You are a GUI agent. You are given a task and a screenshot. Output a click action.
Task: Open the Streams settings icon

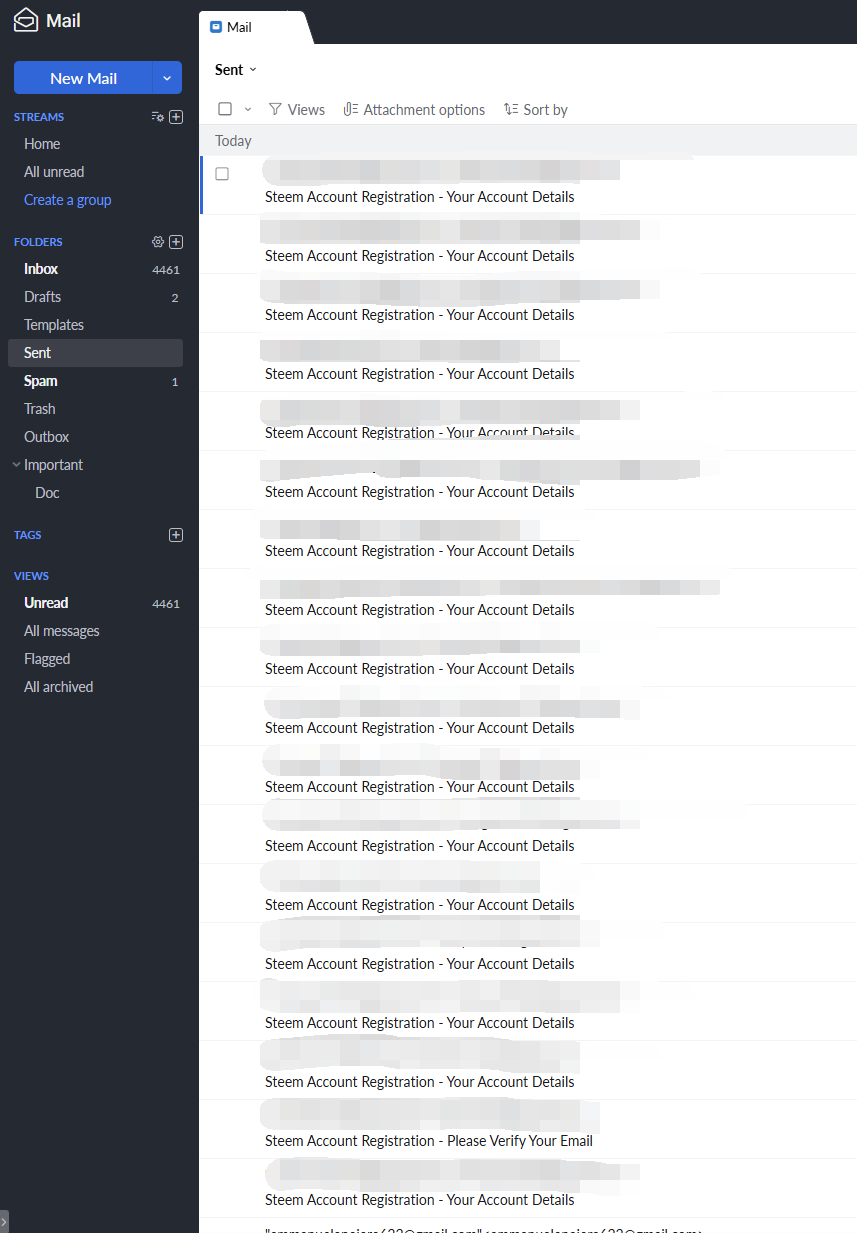pos(157,117)
